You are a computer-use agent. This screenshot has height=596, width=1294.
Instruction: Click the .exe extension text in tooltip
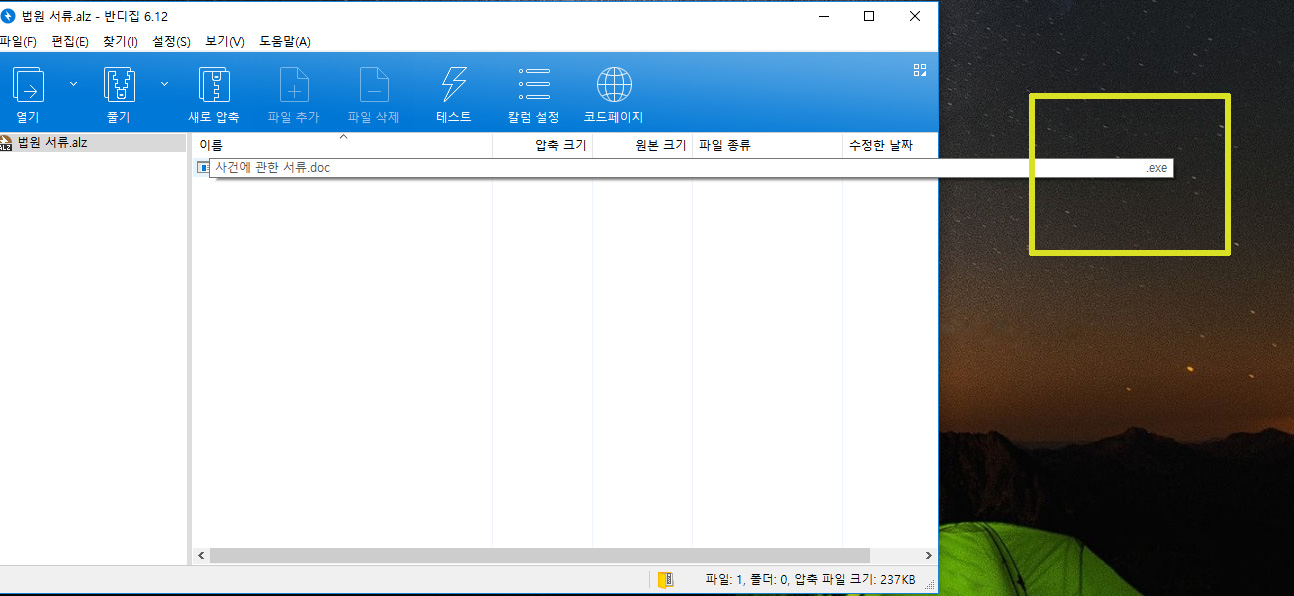pos(1157,168)
